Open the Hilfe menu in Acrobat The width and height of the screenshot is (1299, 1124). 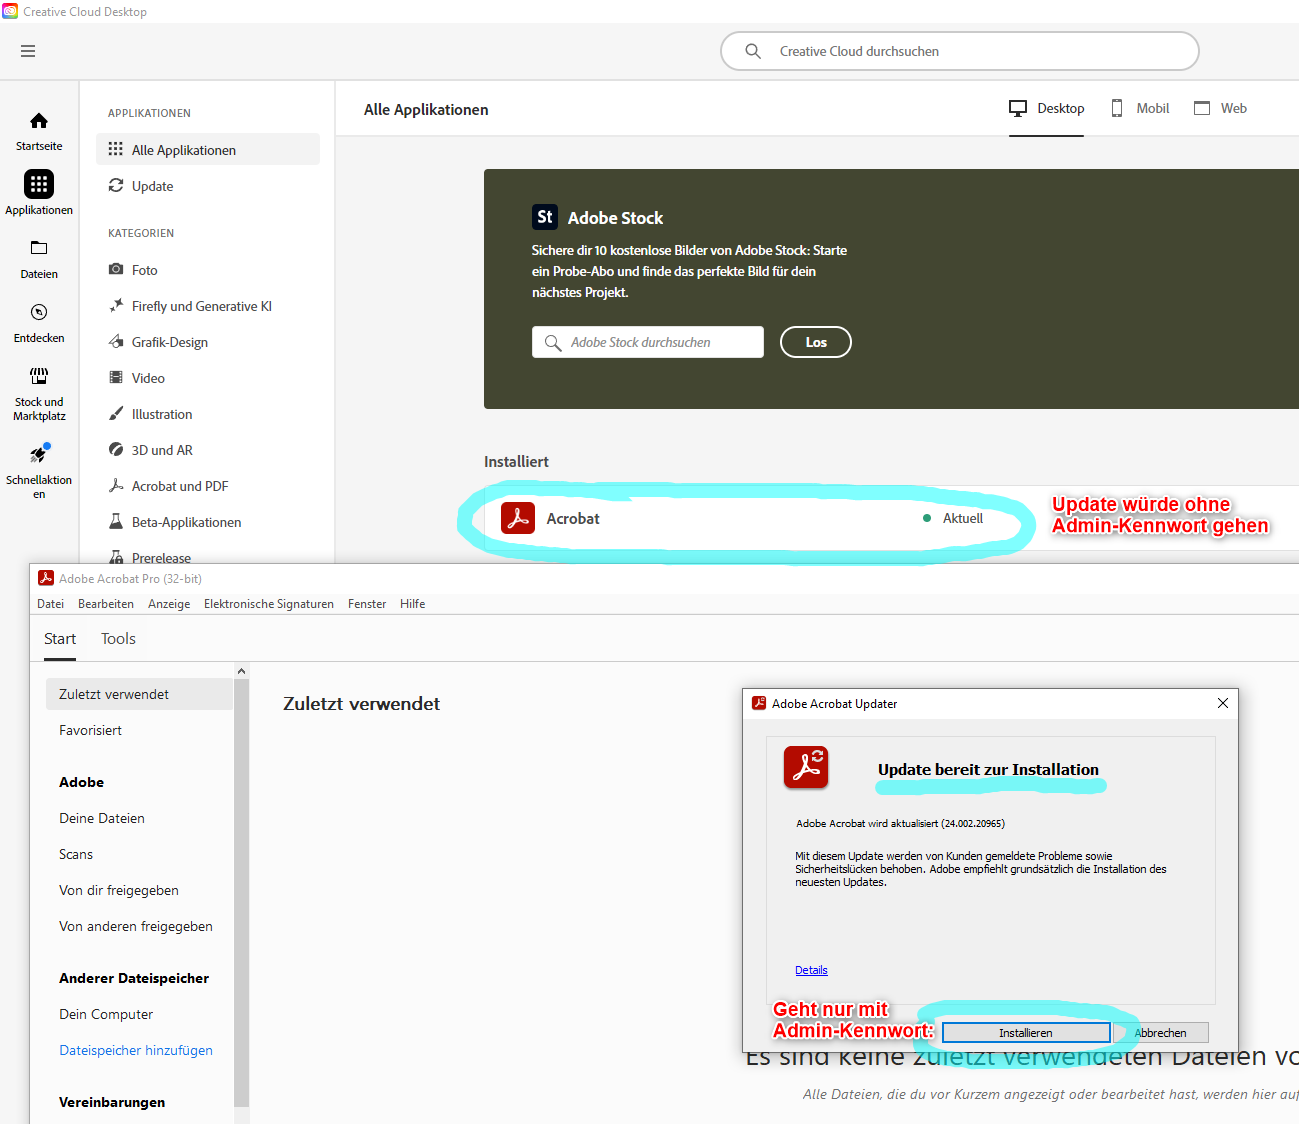click(x=412, y=603)
